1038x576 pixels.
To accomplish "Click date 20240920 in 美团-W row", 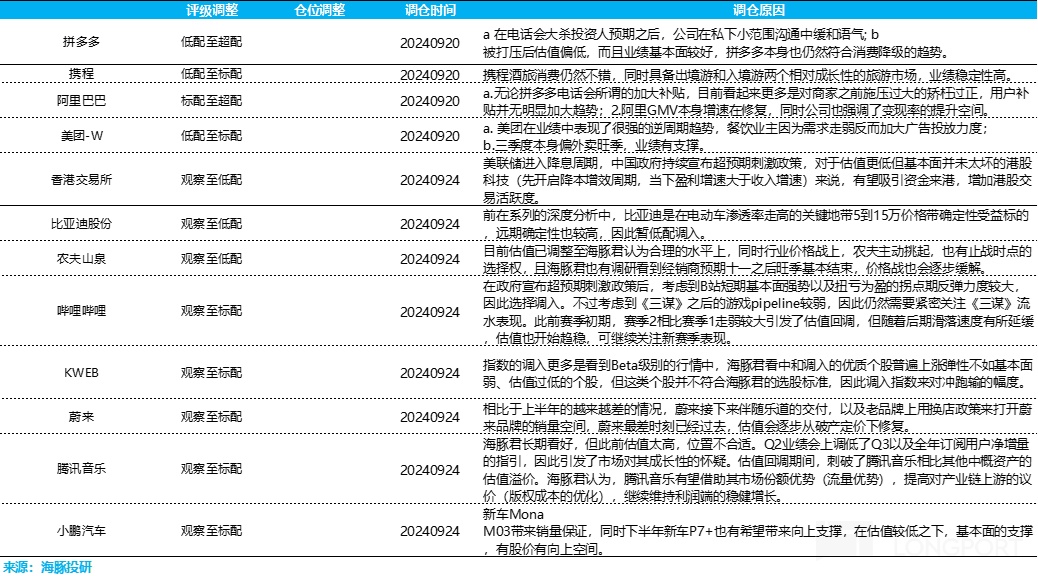I will coord(430,136).
